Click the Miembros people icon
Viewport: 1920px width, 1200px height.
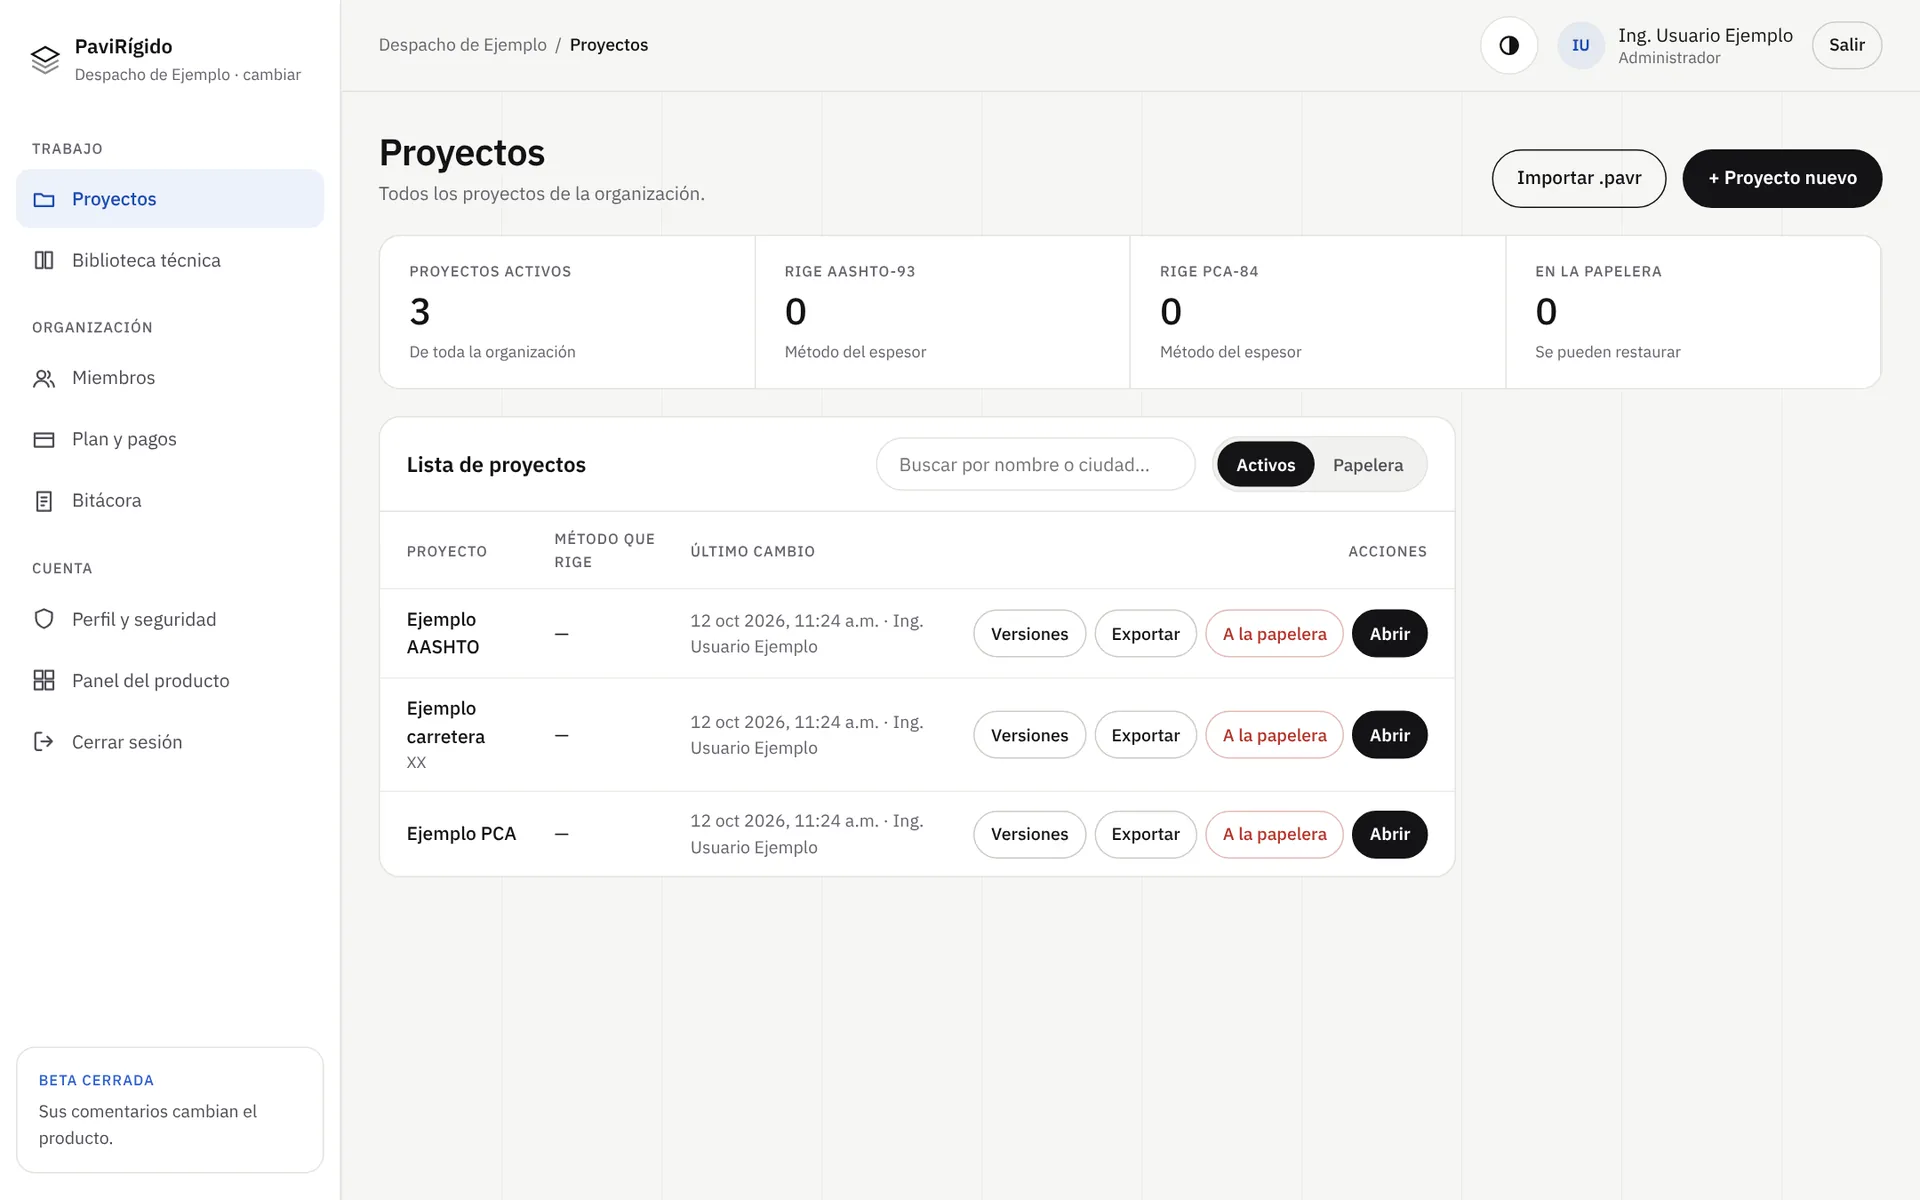[x=44, y=378]
